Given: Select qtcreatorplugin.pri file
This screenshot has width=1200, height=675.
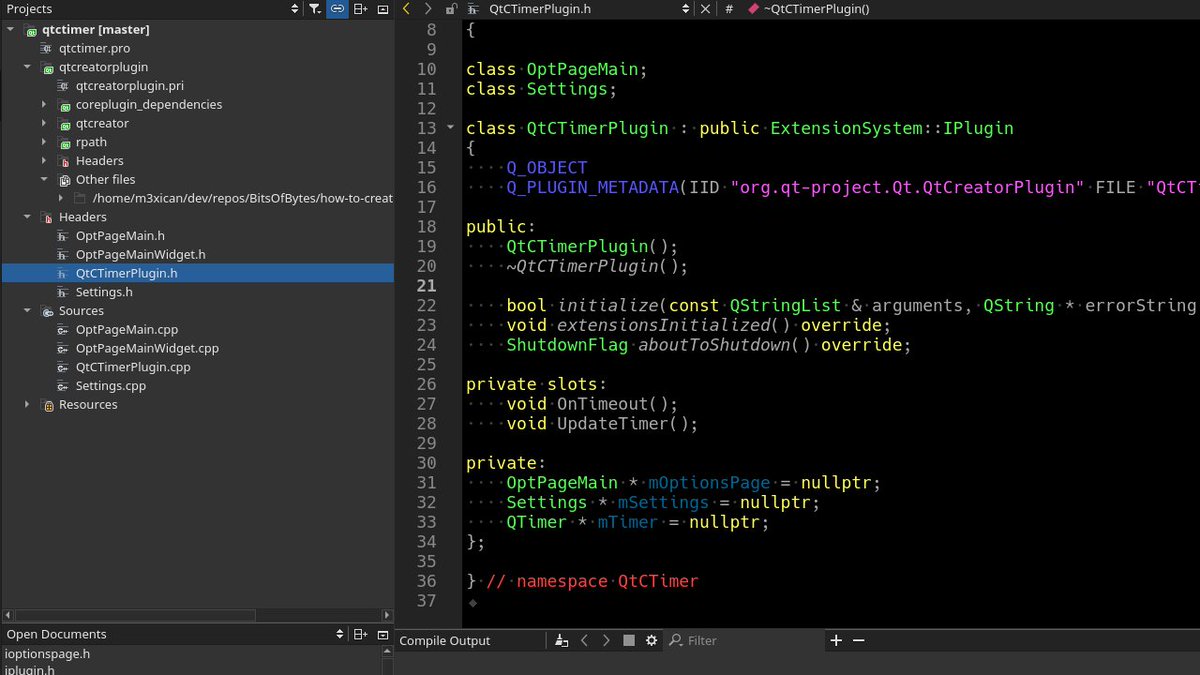Looking at the screenshot, I should coord(129,86).
